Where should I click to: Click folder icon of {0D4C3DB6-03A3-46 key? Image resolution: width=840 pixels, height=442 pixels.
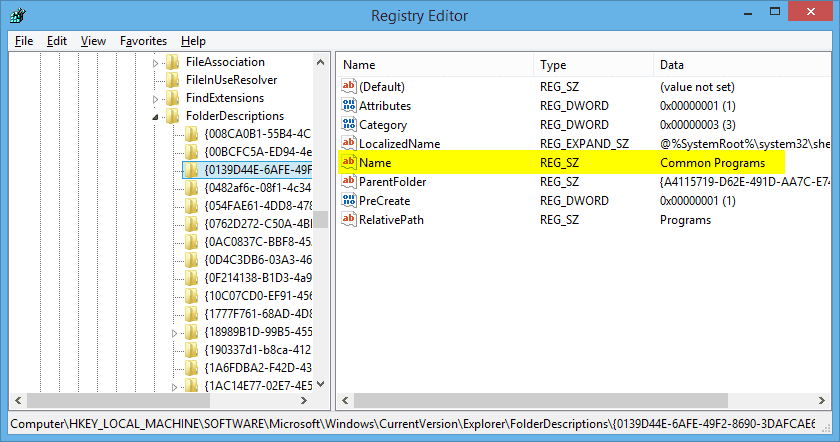191,260
